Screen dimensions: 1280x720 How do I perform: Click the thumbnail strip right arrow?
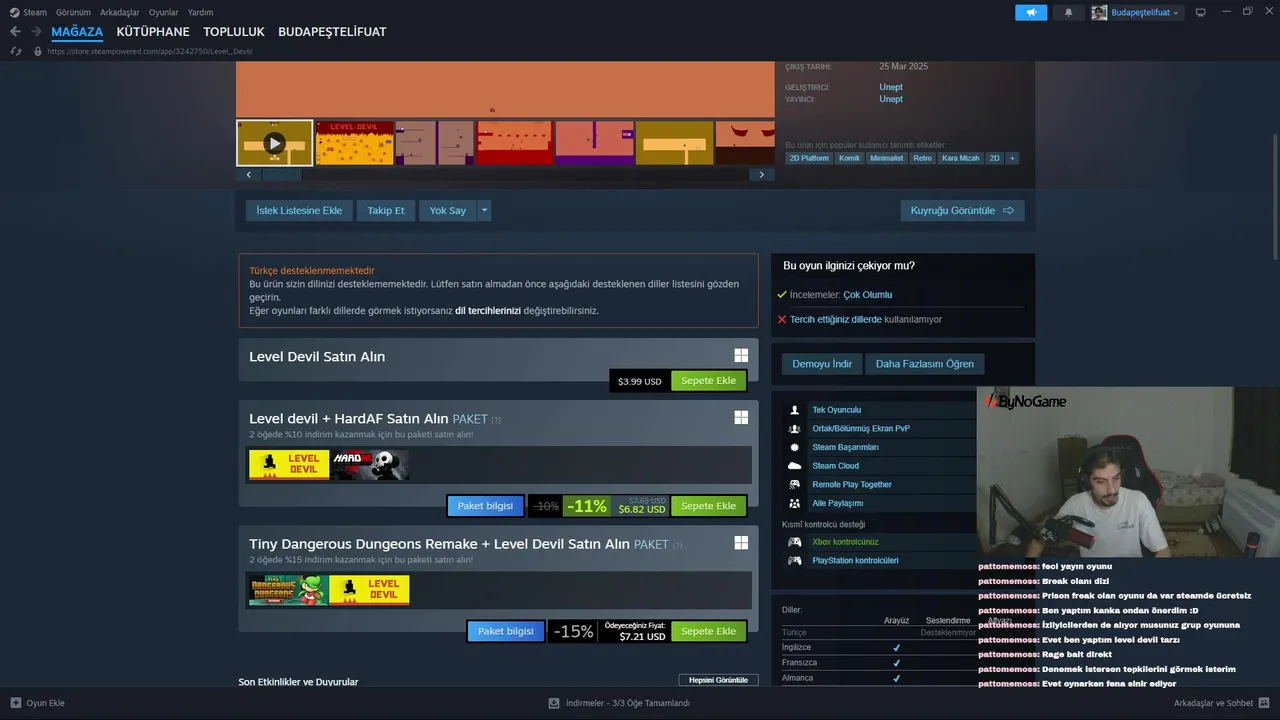[x=761, y=174]
